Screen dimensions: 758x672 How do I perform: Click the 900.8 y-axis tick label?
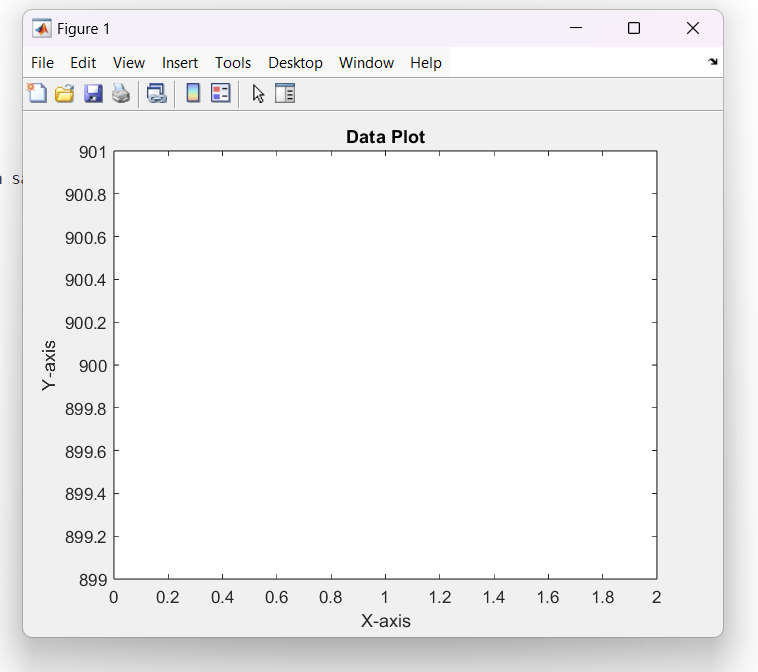[86, 195]
